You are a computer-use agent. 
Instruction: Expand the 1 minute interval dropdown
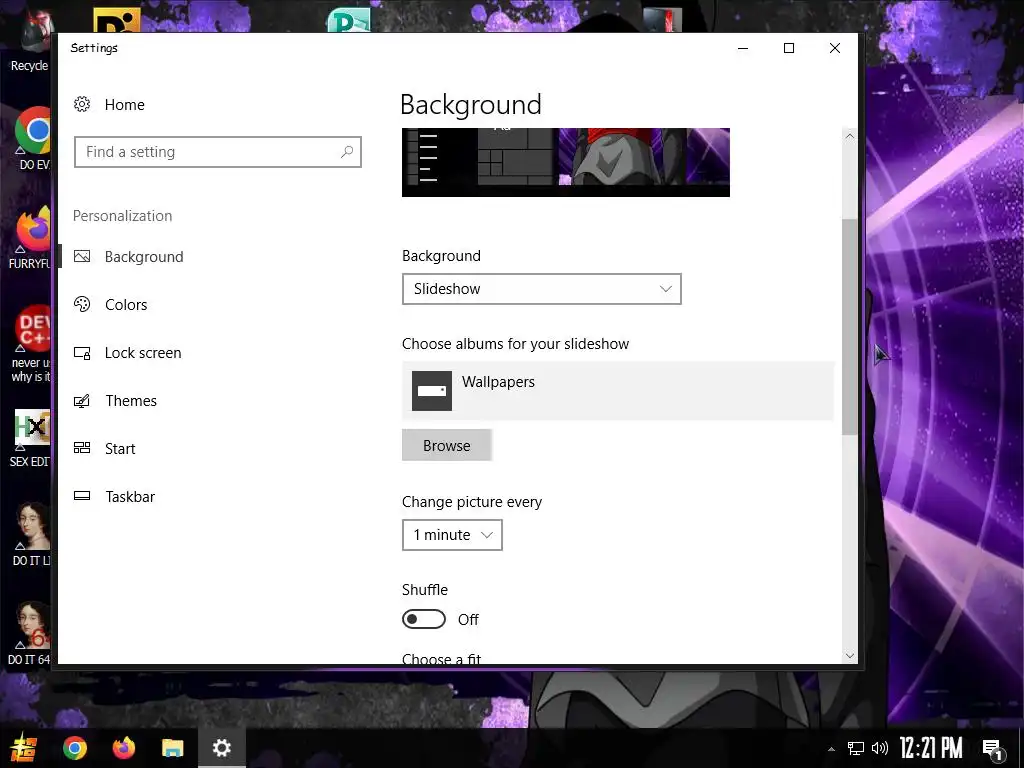point(452,535)
